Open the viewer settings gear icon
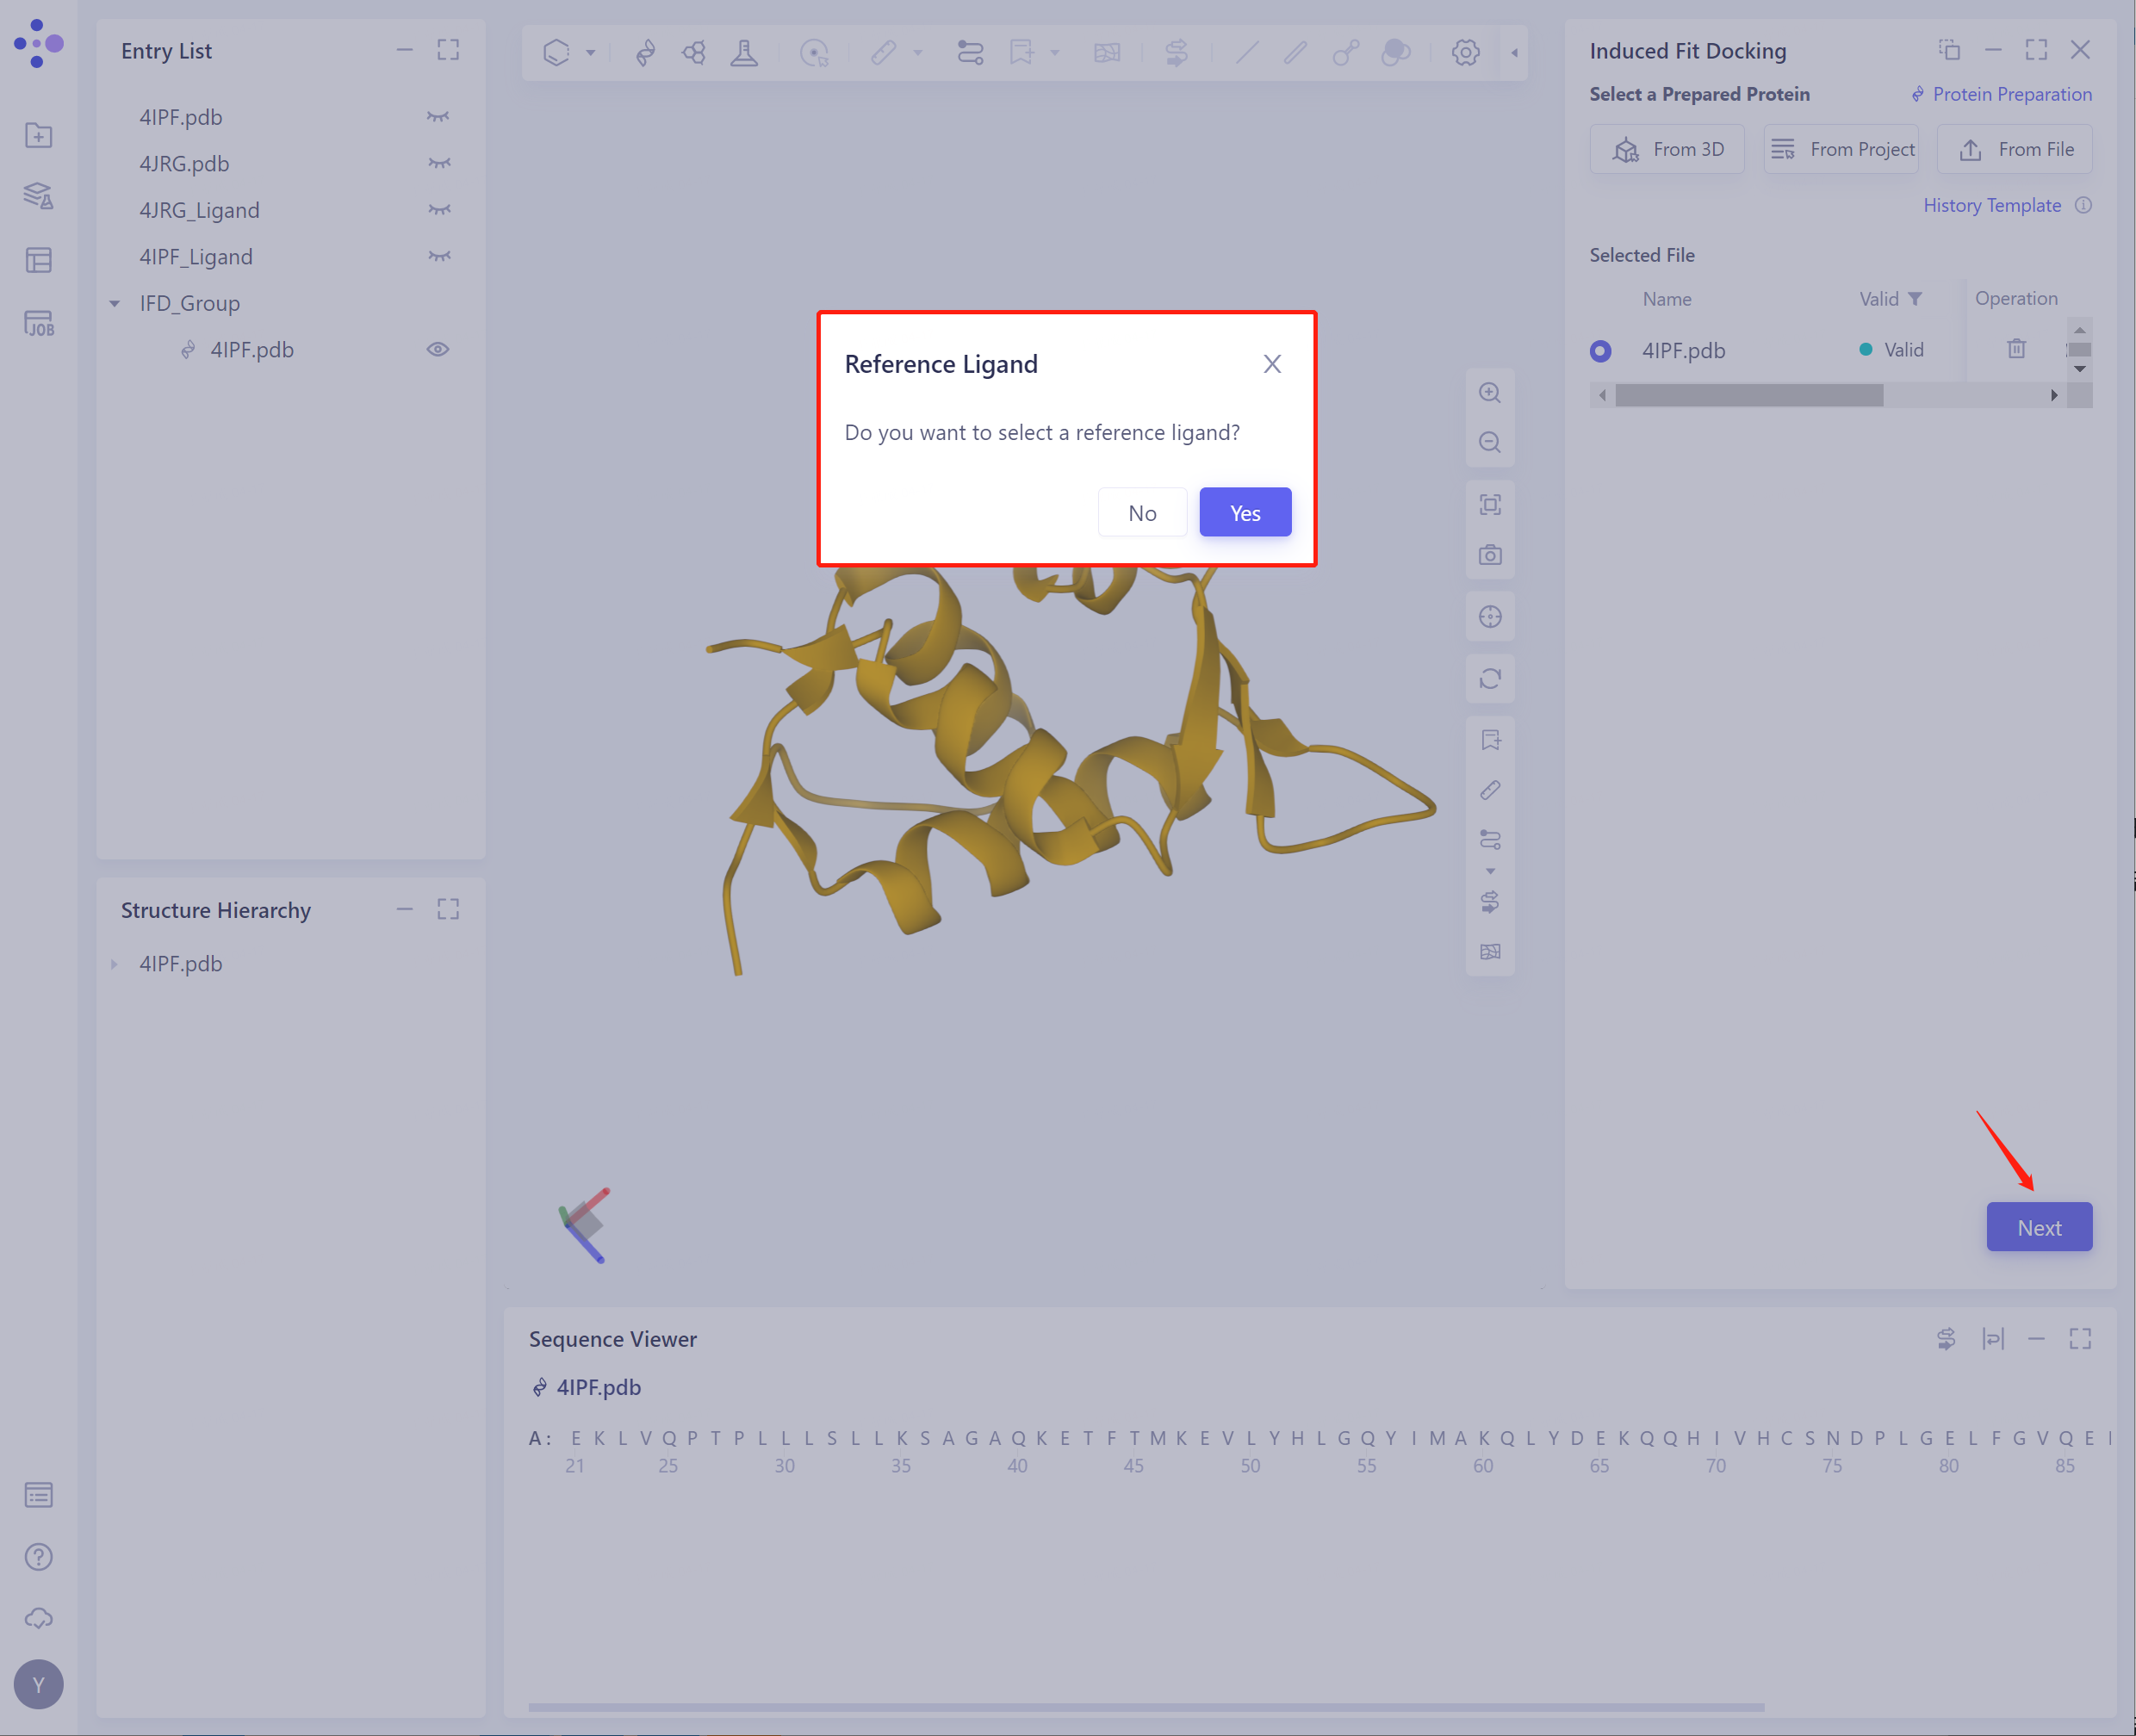 click(x=1464, y=52)
